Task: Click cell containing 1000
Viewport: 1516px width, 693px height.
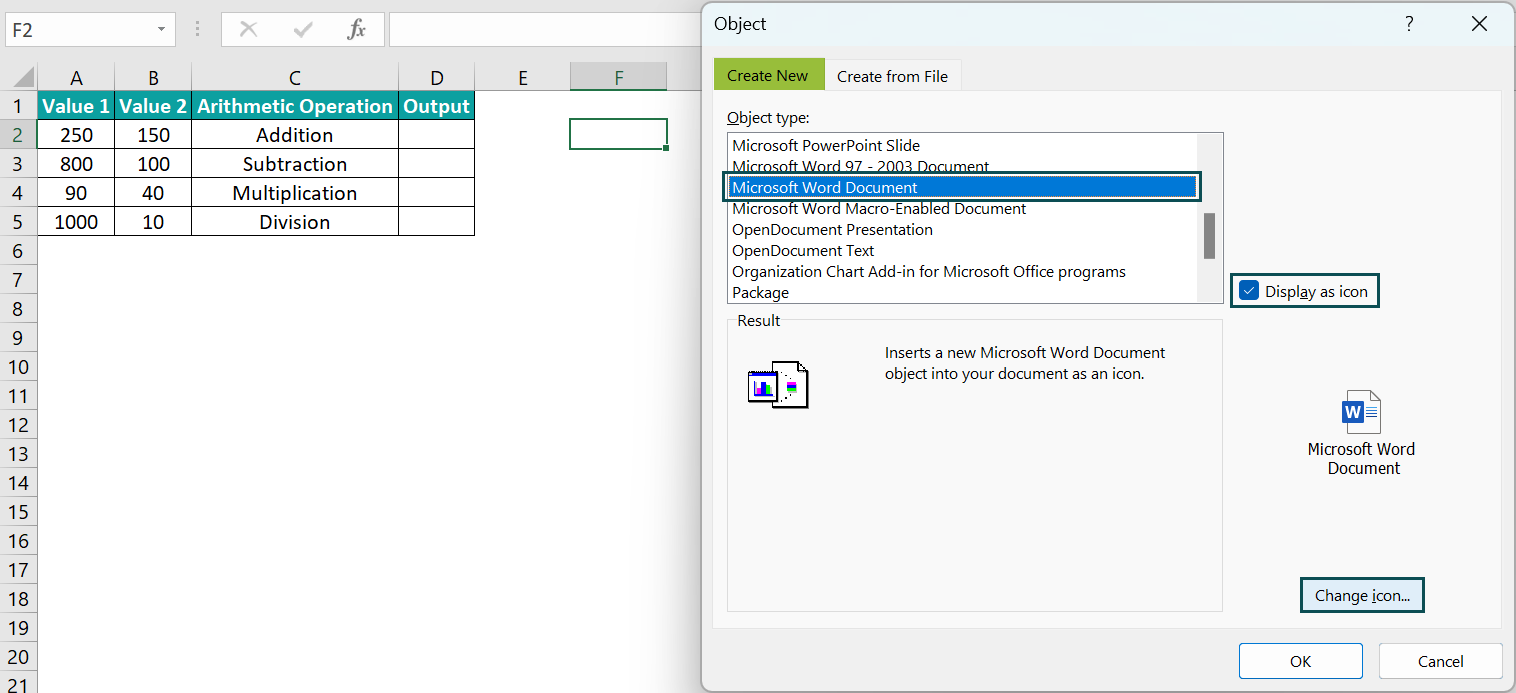Action: 76,222
